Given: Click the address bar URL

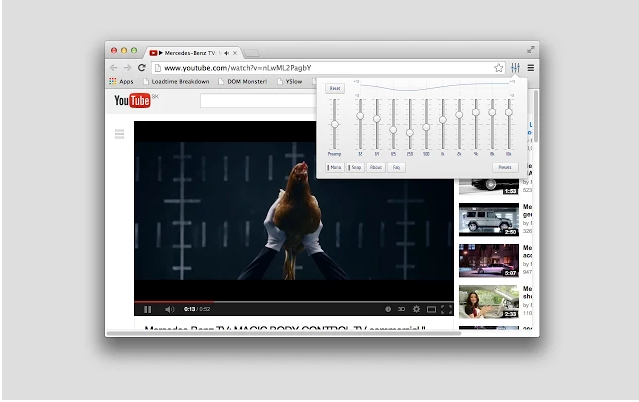Looking at the screenshot, I should (238, 68).
